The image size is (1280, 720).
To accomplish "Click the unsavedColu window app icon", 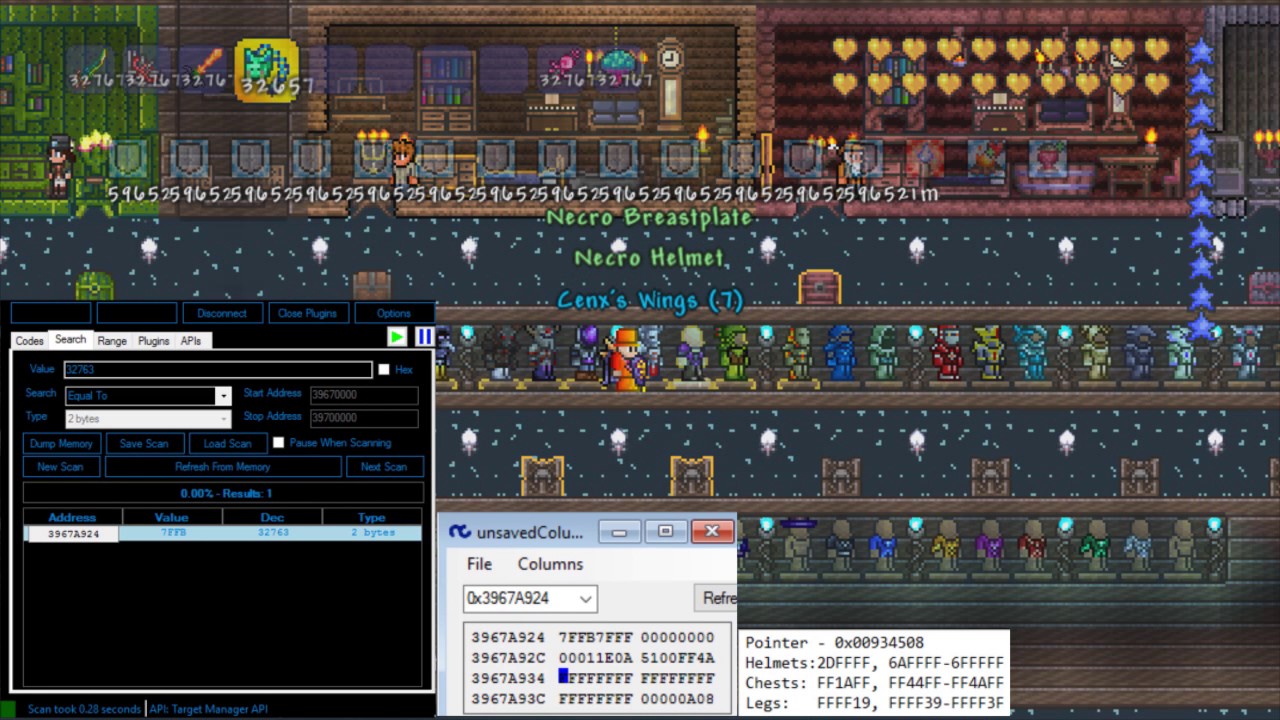I will [460, 532].
